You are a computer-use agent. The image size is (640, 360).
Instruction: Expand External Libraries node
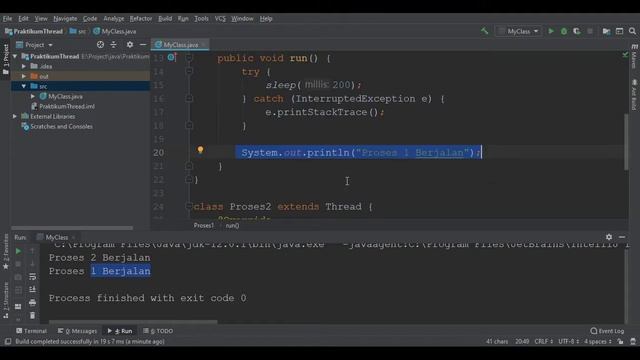(x=15, y=116)
